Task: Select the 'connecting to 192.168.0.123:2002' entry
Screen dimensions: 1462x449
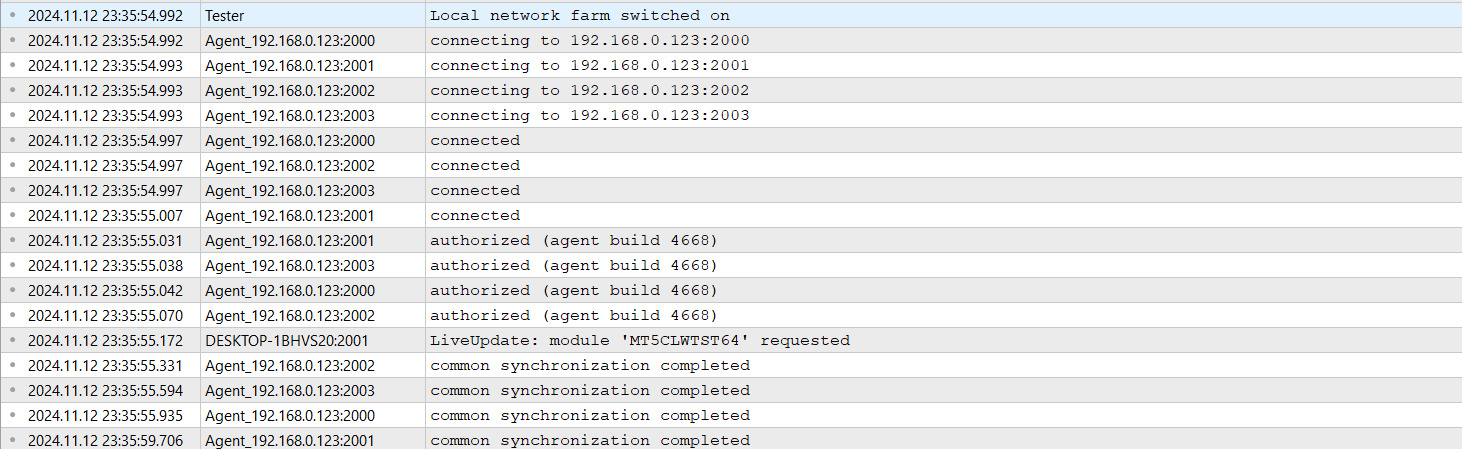Action: coord(589,90)
